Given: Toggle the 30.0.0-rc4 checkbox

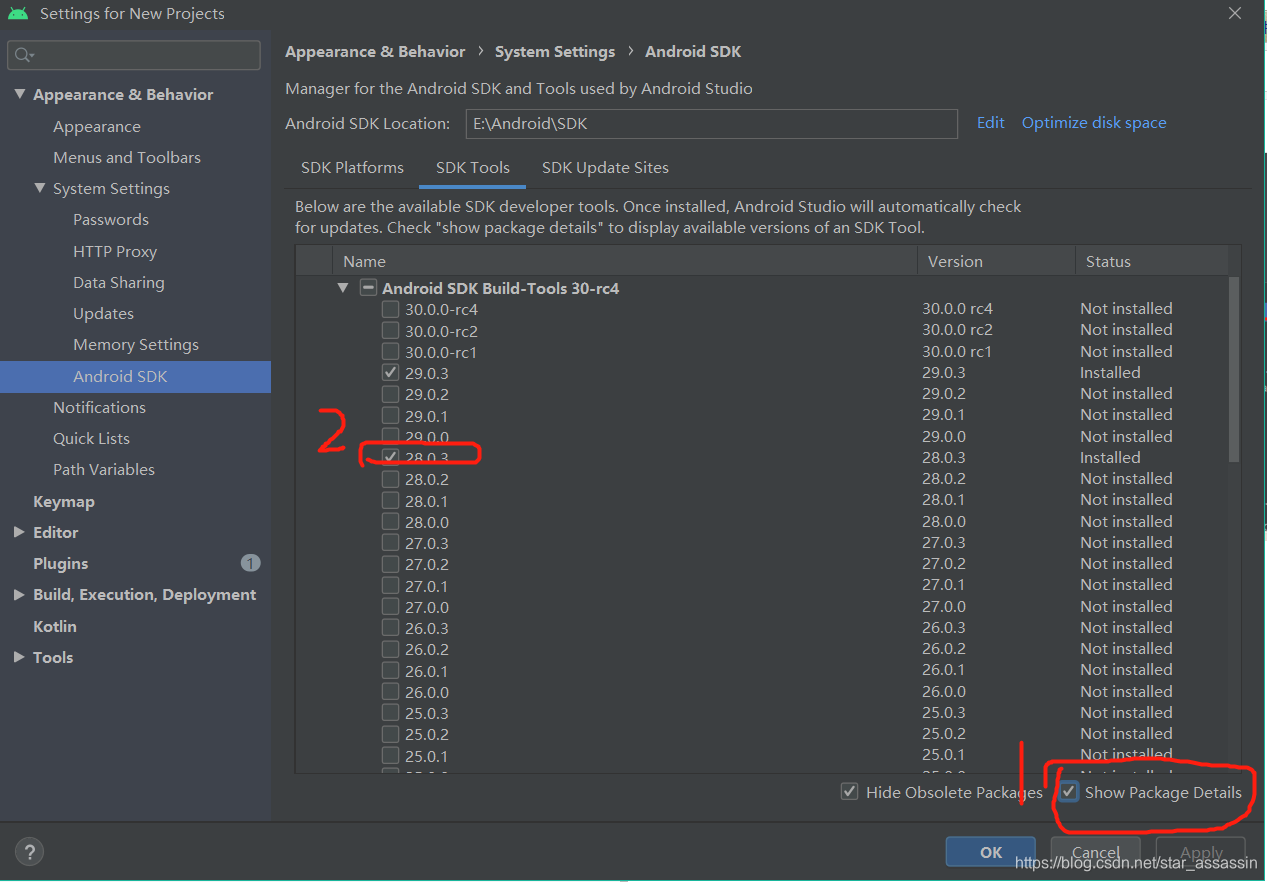Looking at the screenshot, I should tap(390, 309).
